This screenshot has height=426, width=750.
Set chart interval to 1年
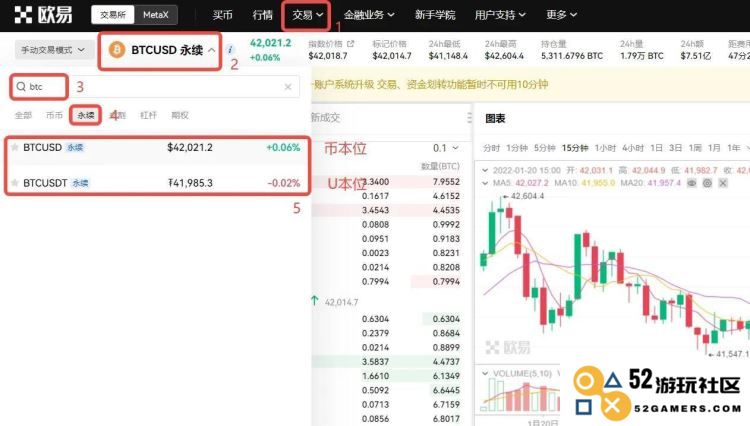(733, 148)
